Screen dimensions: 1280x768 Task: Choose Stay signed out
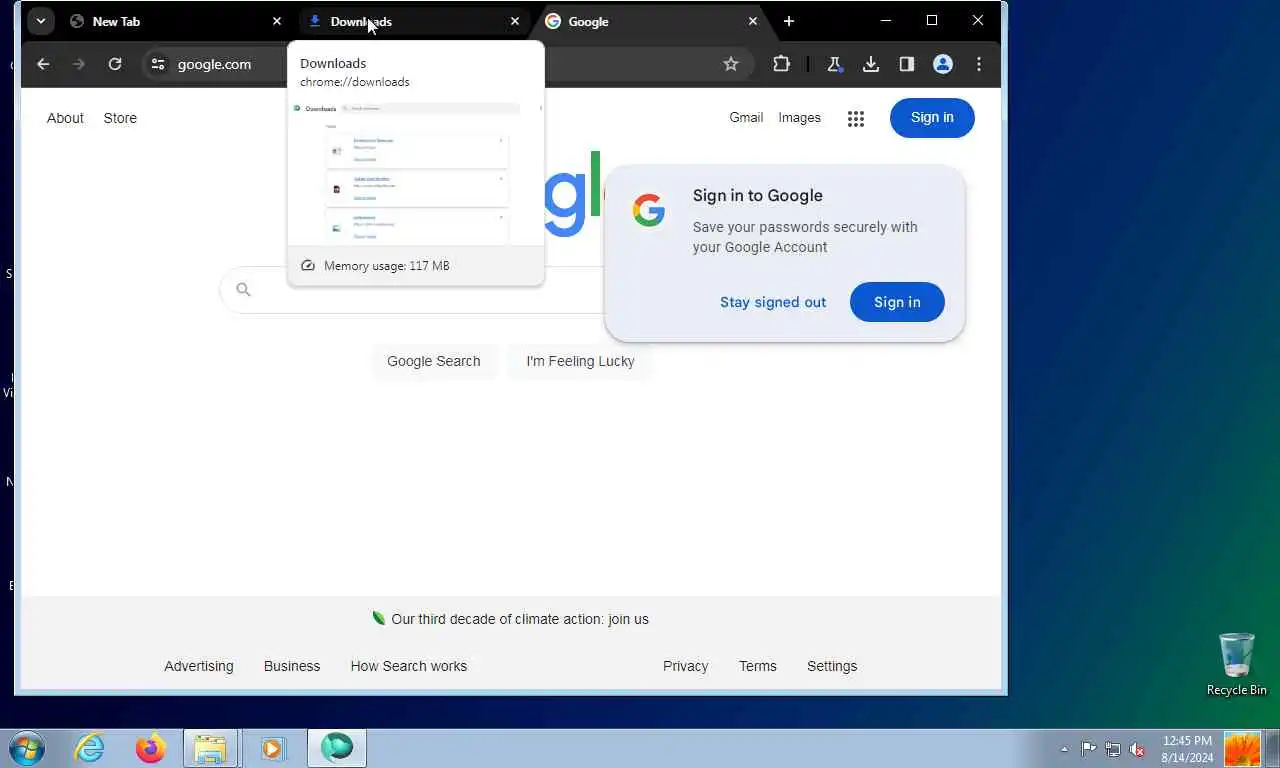pos(773,302)
